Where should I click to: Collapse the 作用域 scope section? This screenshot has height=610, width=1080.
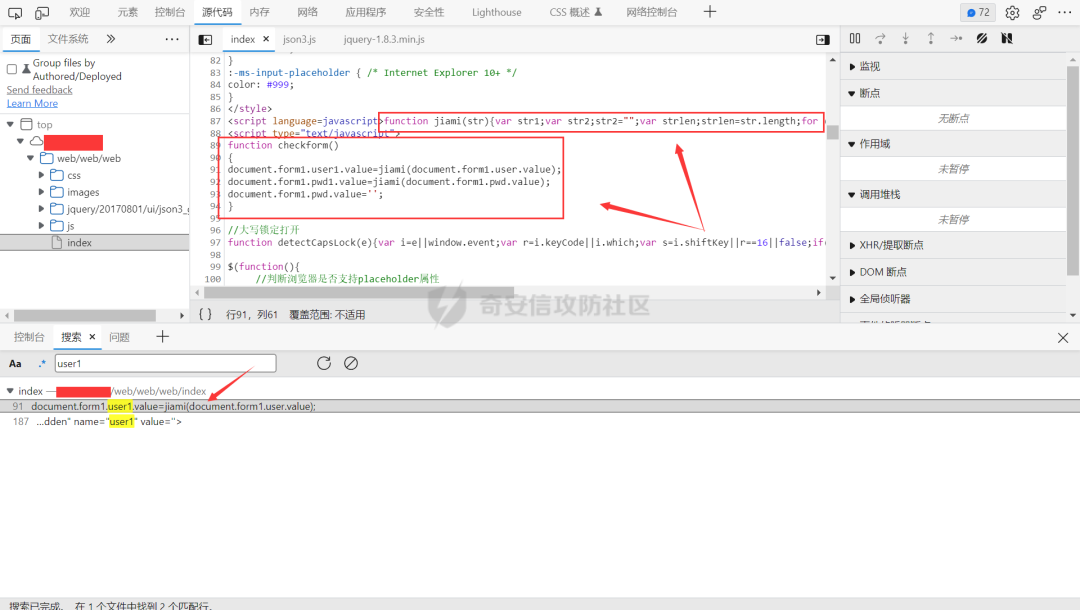tap(853, 144)
